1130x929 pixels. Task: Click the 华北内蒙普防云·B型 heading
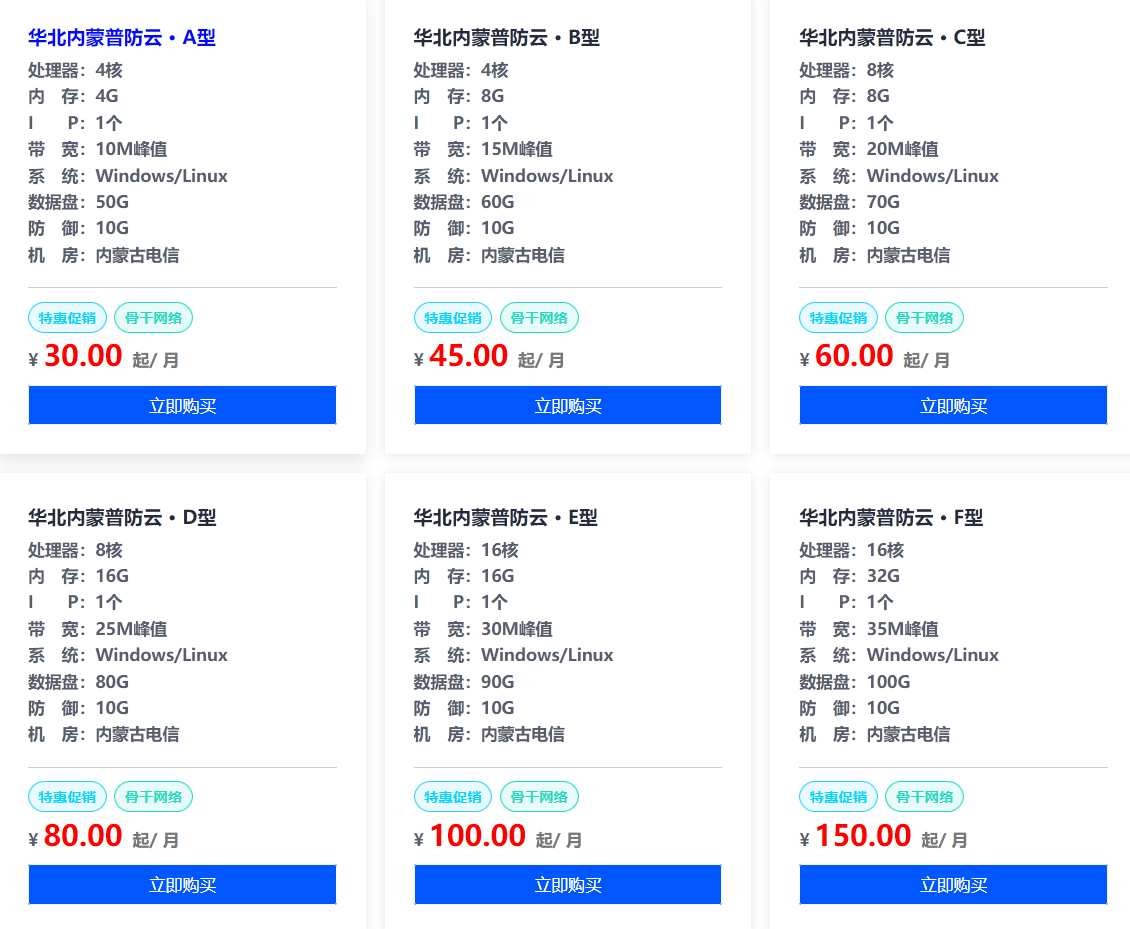[507, 38]
